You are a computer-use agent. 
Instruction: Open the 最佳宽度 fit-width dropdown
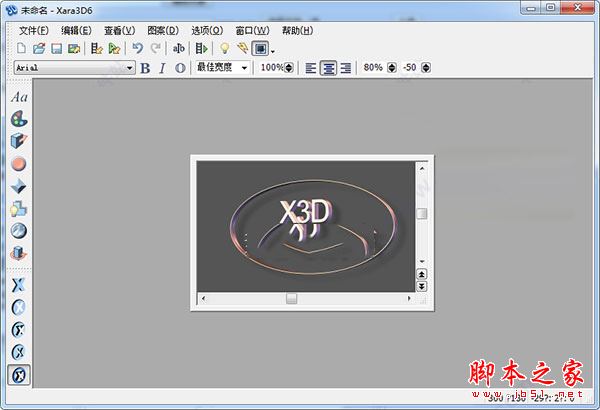pos(223,68)
